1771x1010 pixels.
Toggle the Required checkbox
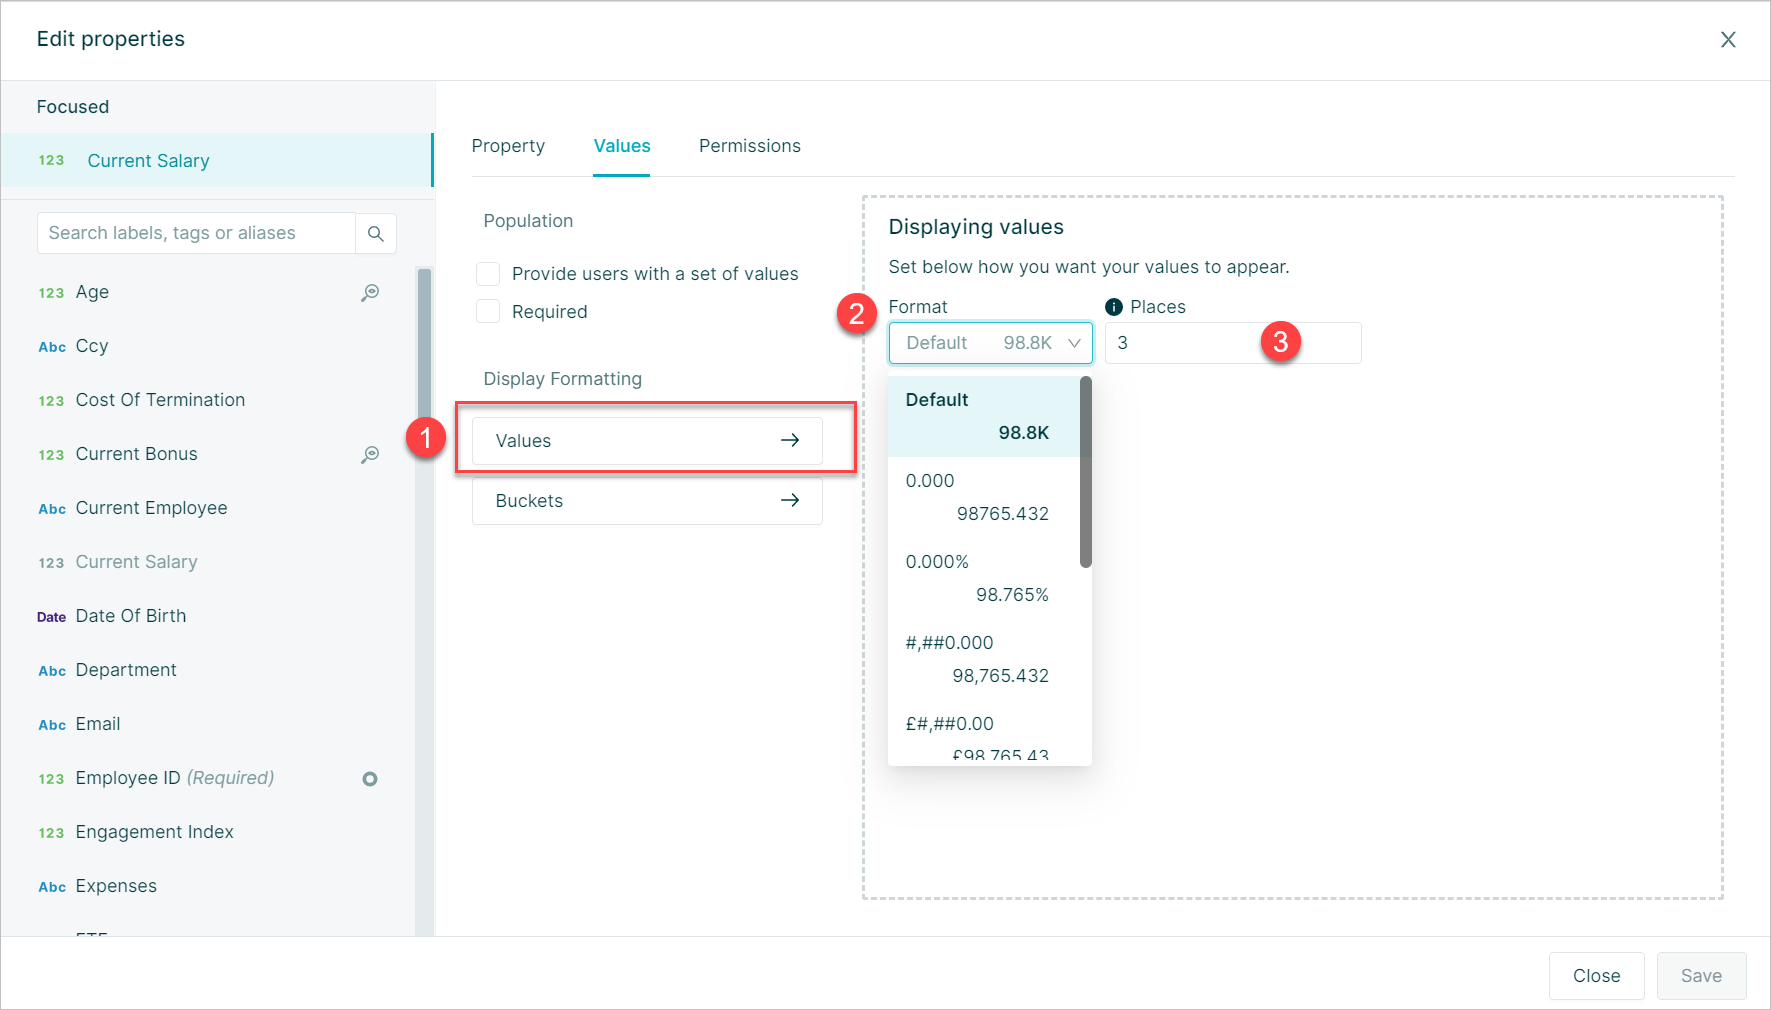[x=488, y=311]
